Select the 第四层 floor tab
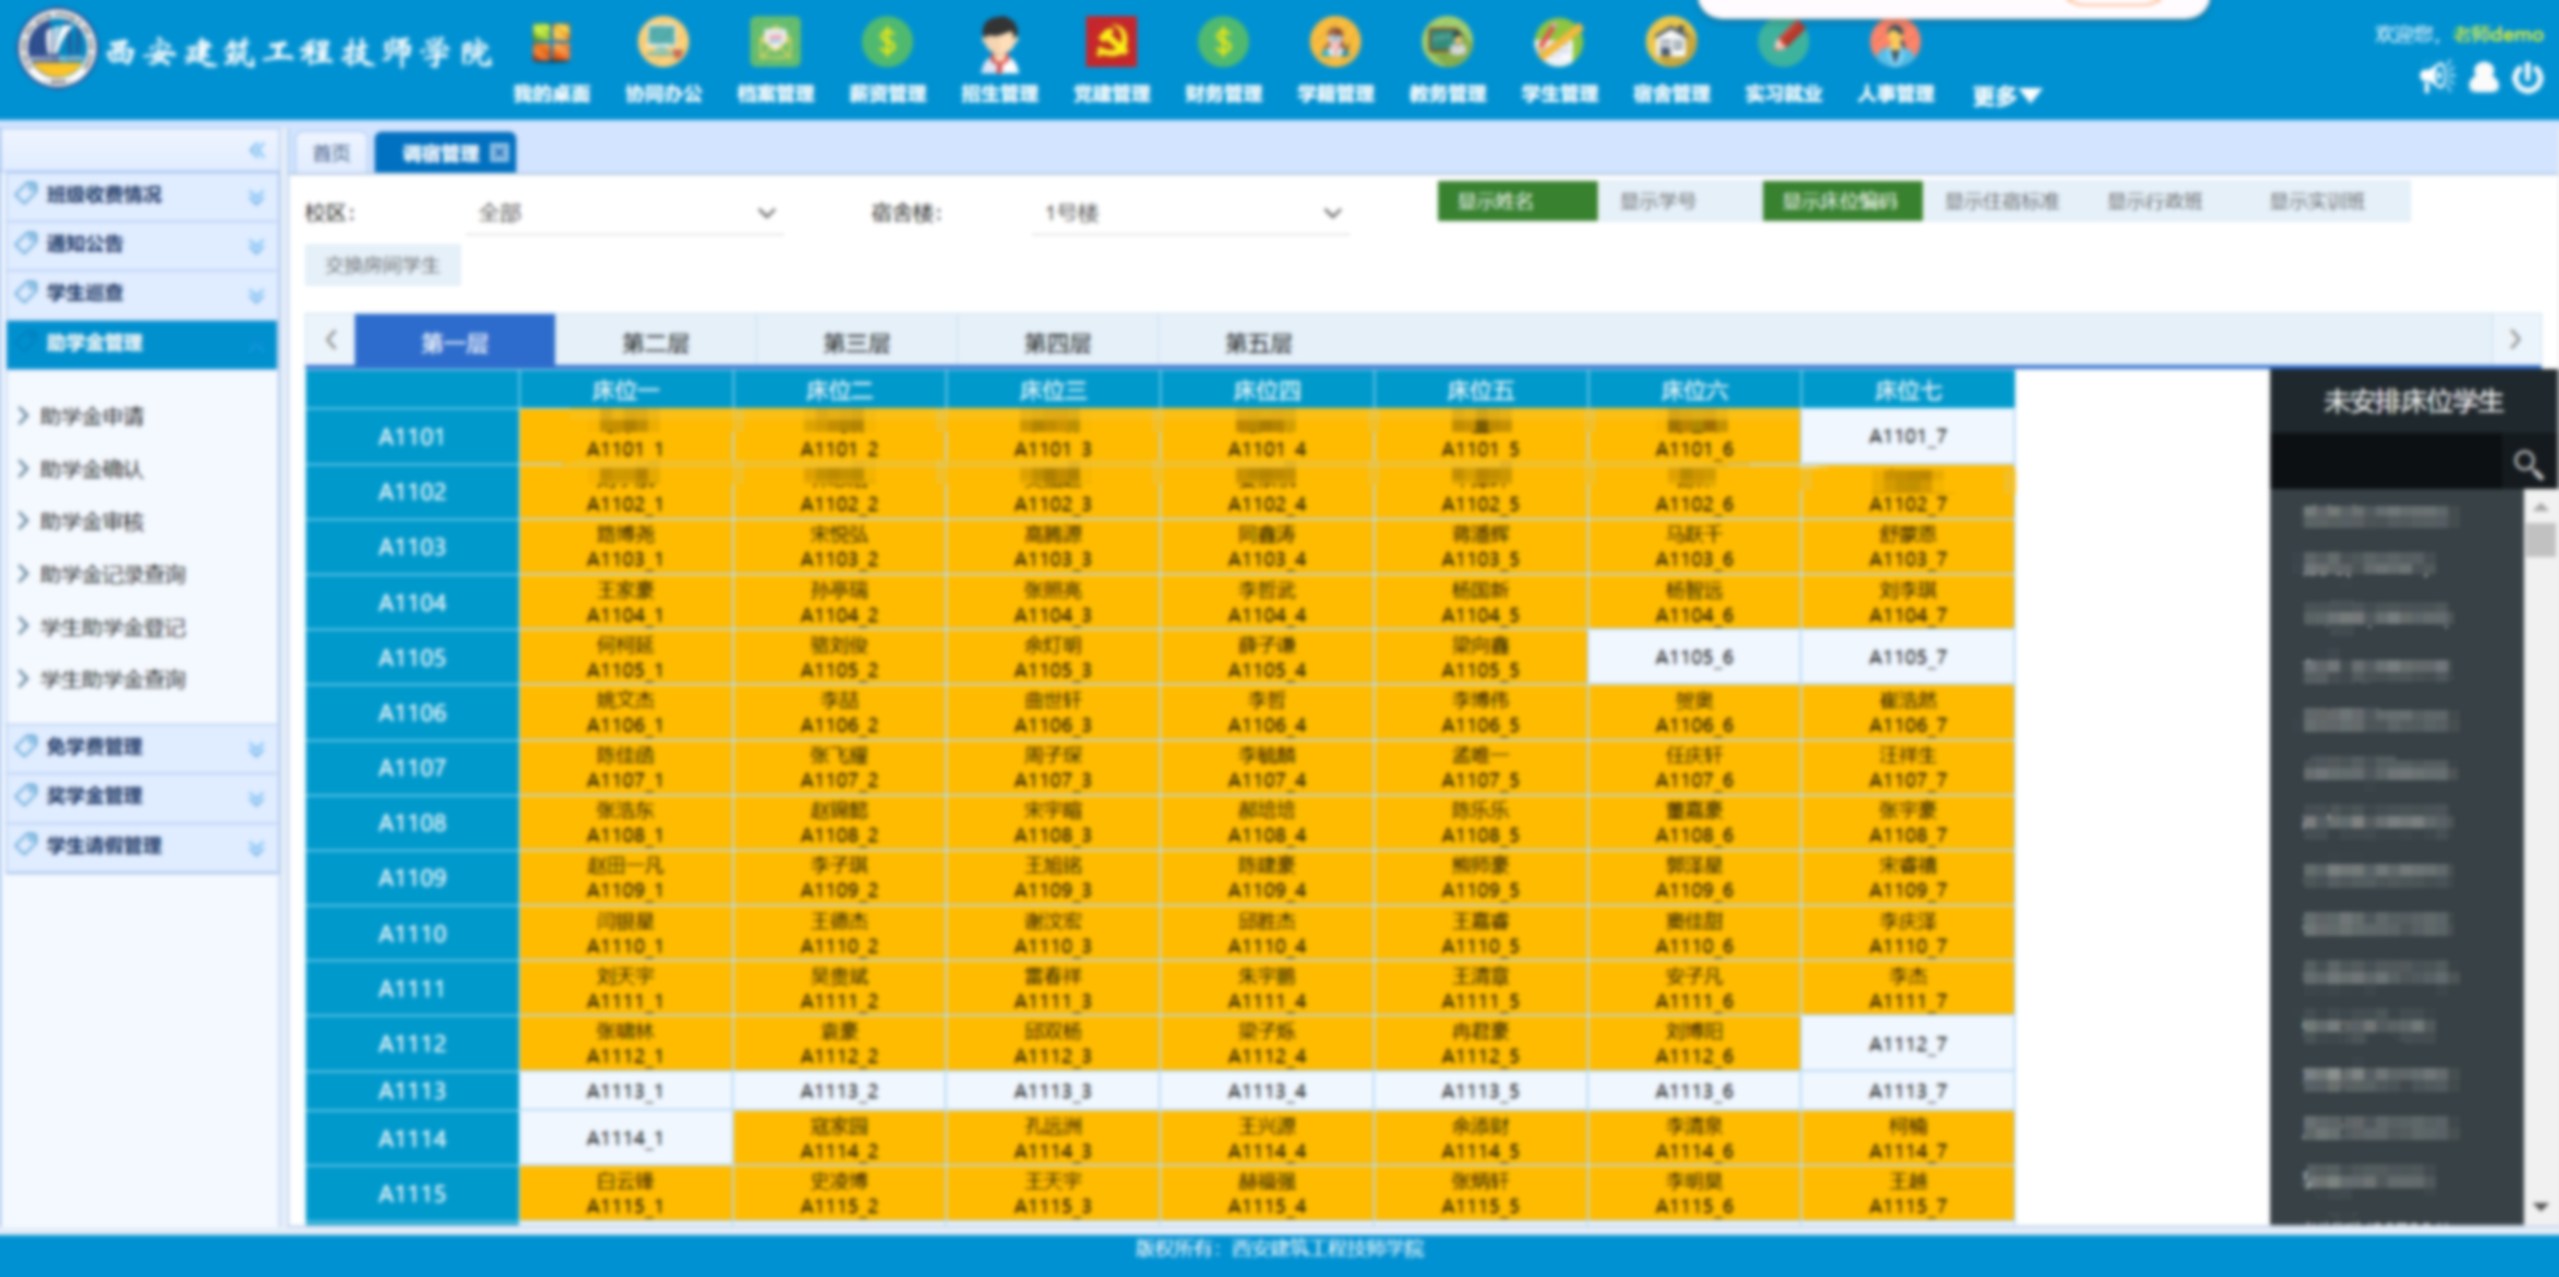 (1058, 342)
